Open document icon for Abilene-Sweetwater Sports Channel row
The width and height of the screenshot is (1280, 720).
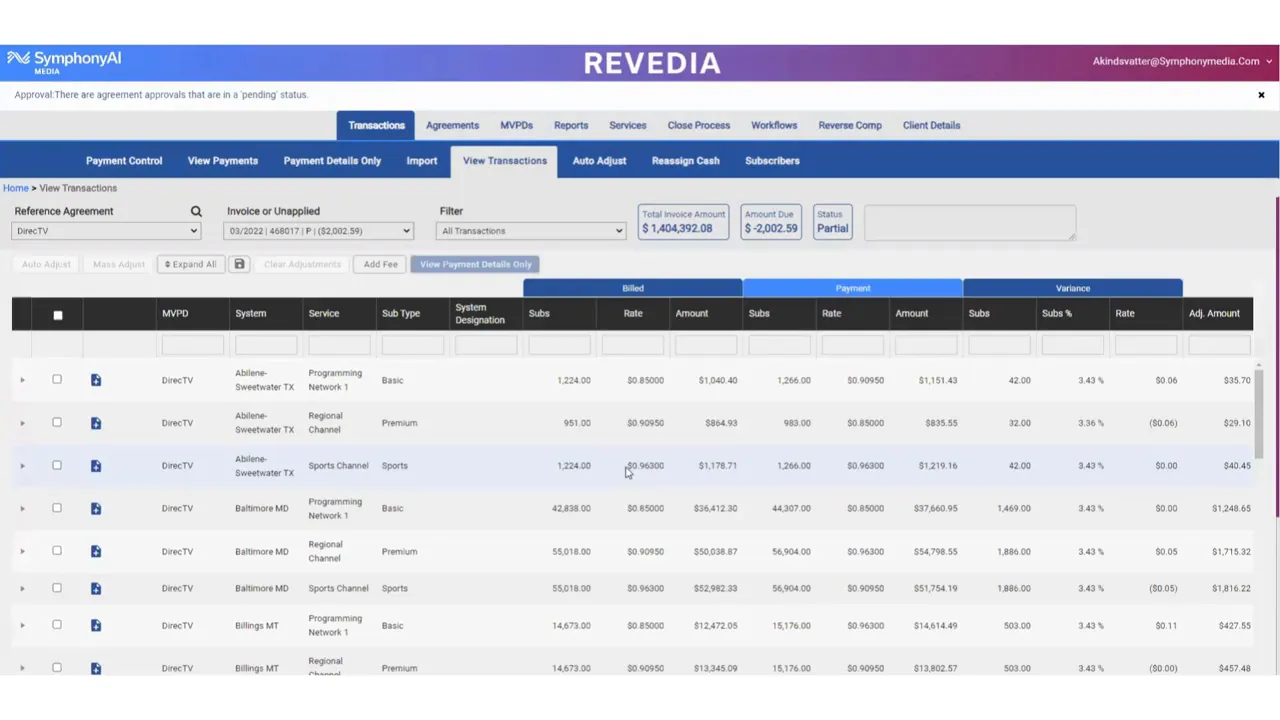[x=96, y=466]
